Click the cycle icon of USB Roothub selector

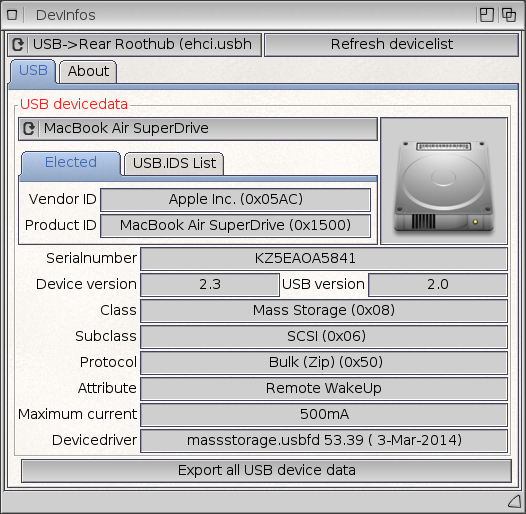pyautogui.click(x=18, y=45)
